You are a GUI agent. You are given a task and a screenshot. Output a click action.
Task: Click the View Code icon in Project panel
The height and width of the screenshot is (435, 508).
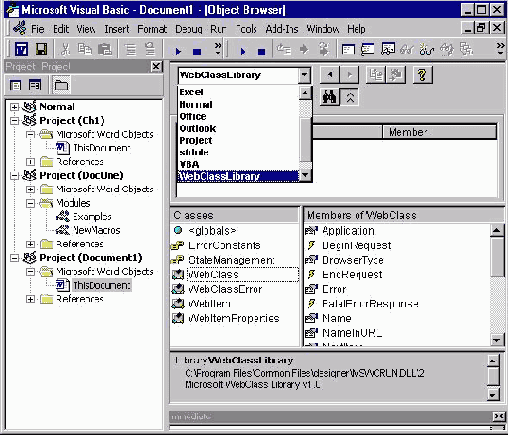coord(15,85)
